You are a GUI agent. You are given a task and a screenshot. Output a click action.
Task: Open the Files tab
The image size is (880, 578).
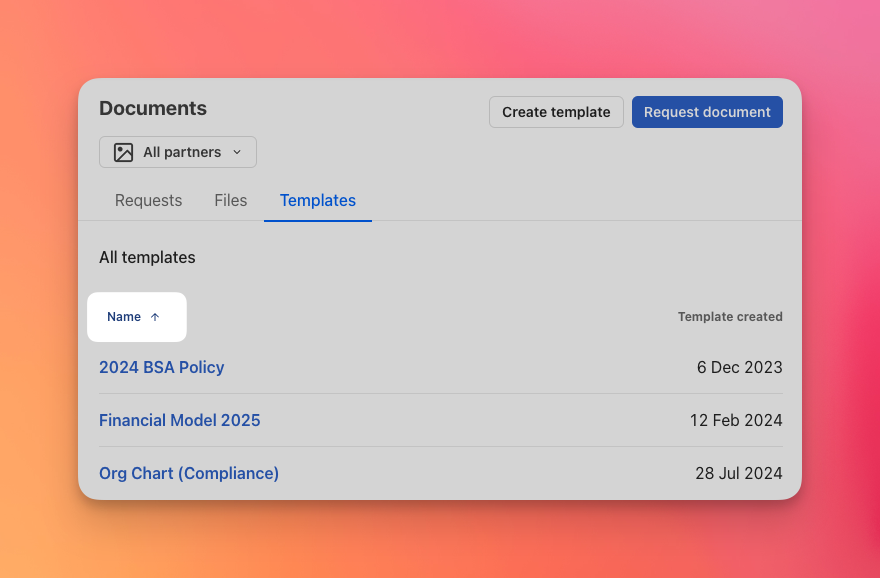coord(230,200)
